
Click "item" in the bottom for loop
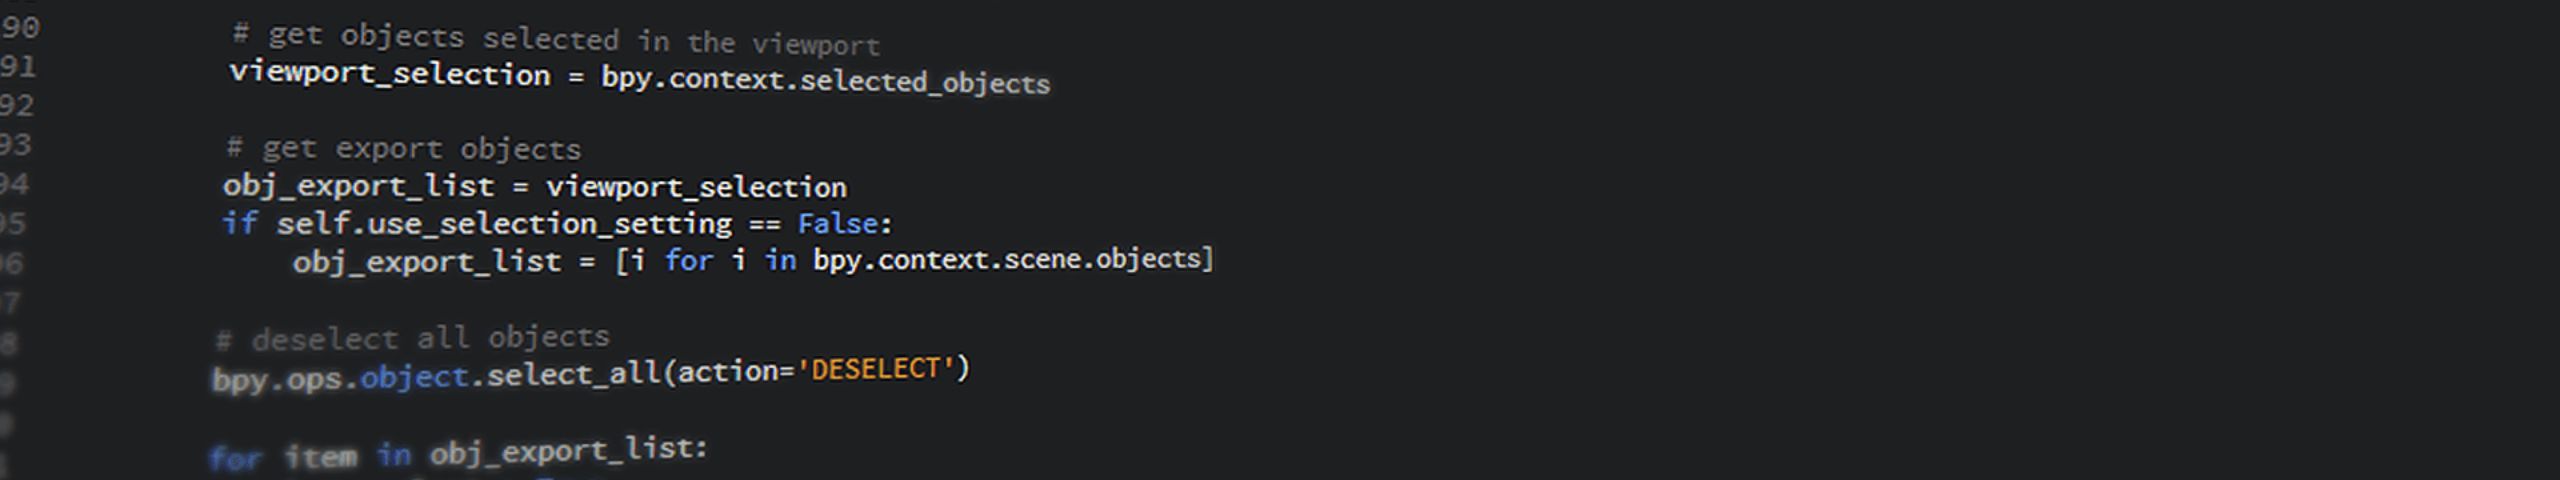tap(320, 457)
